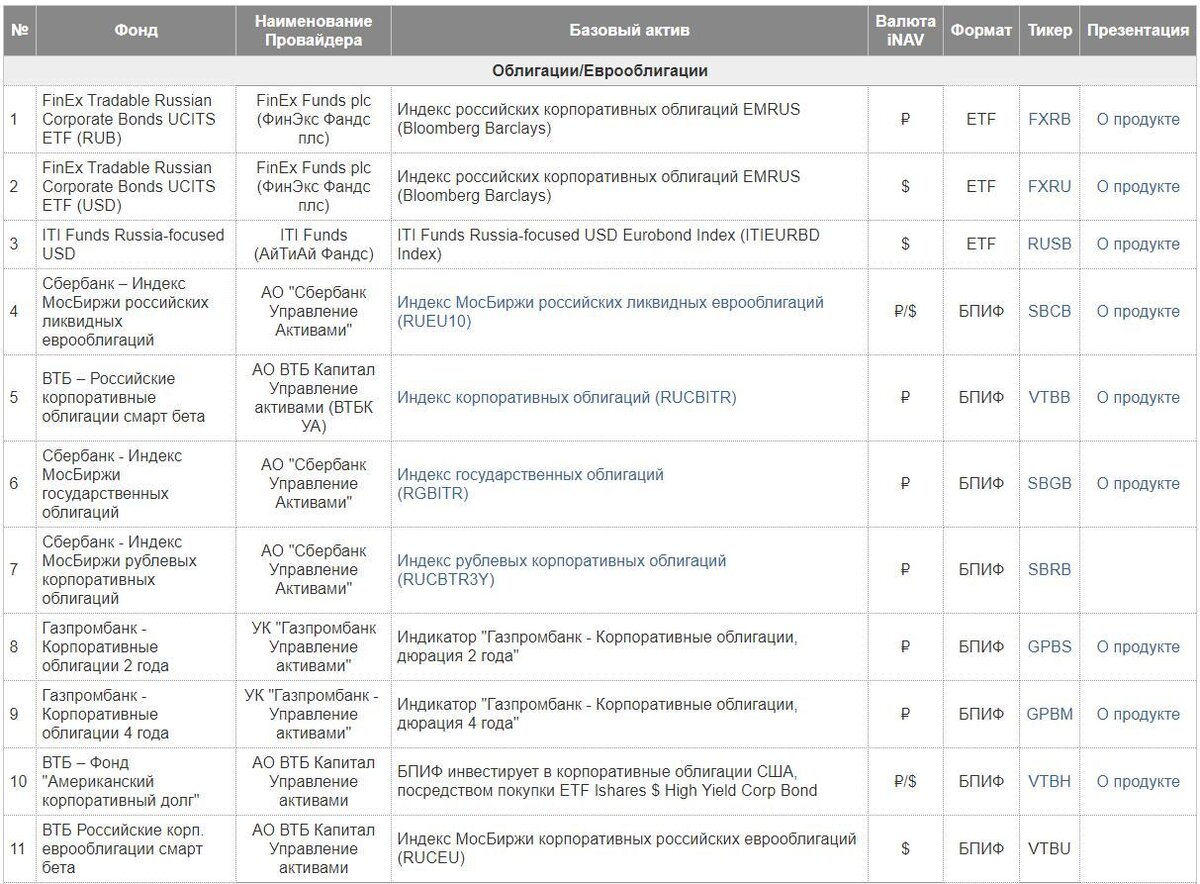Click the ETF format cell in FXRB row
This screenshot has width=1200, height=884.
(981, 119)
